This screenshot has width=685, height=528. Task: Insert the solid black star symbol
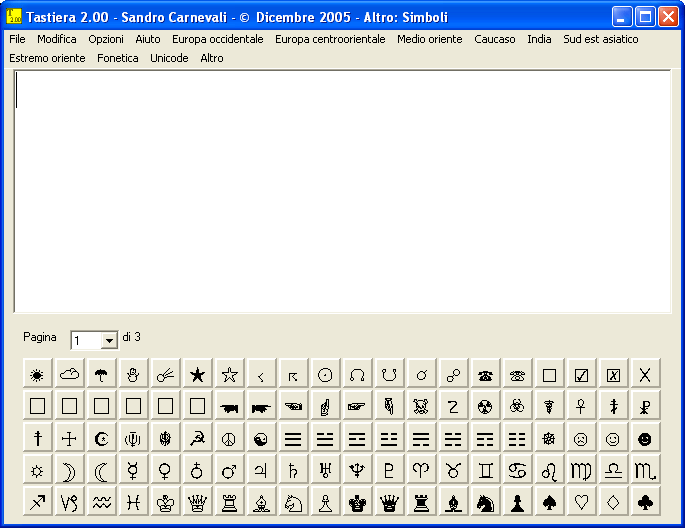pos(197,374)
